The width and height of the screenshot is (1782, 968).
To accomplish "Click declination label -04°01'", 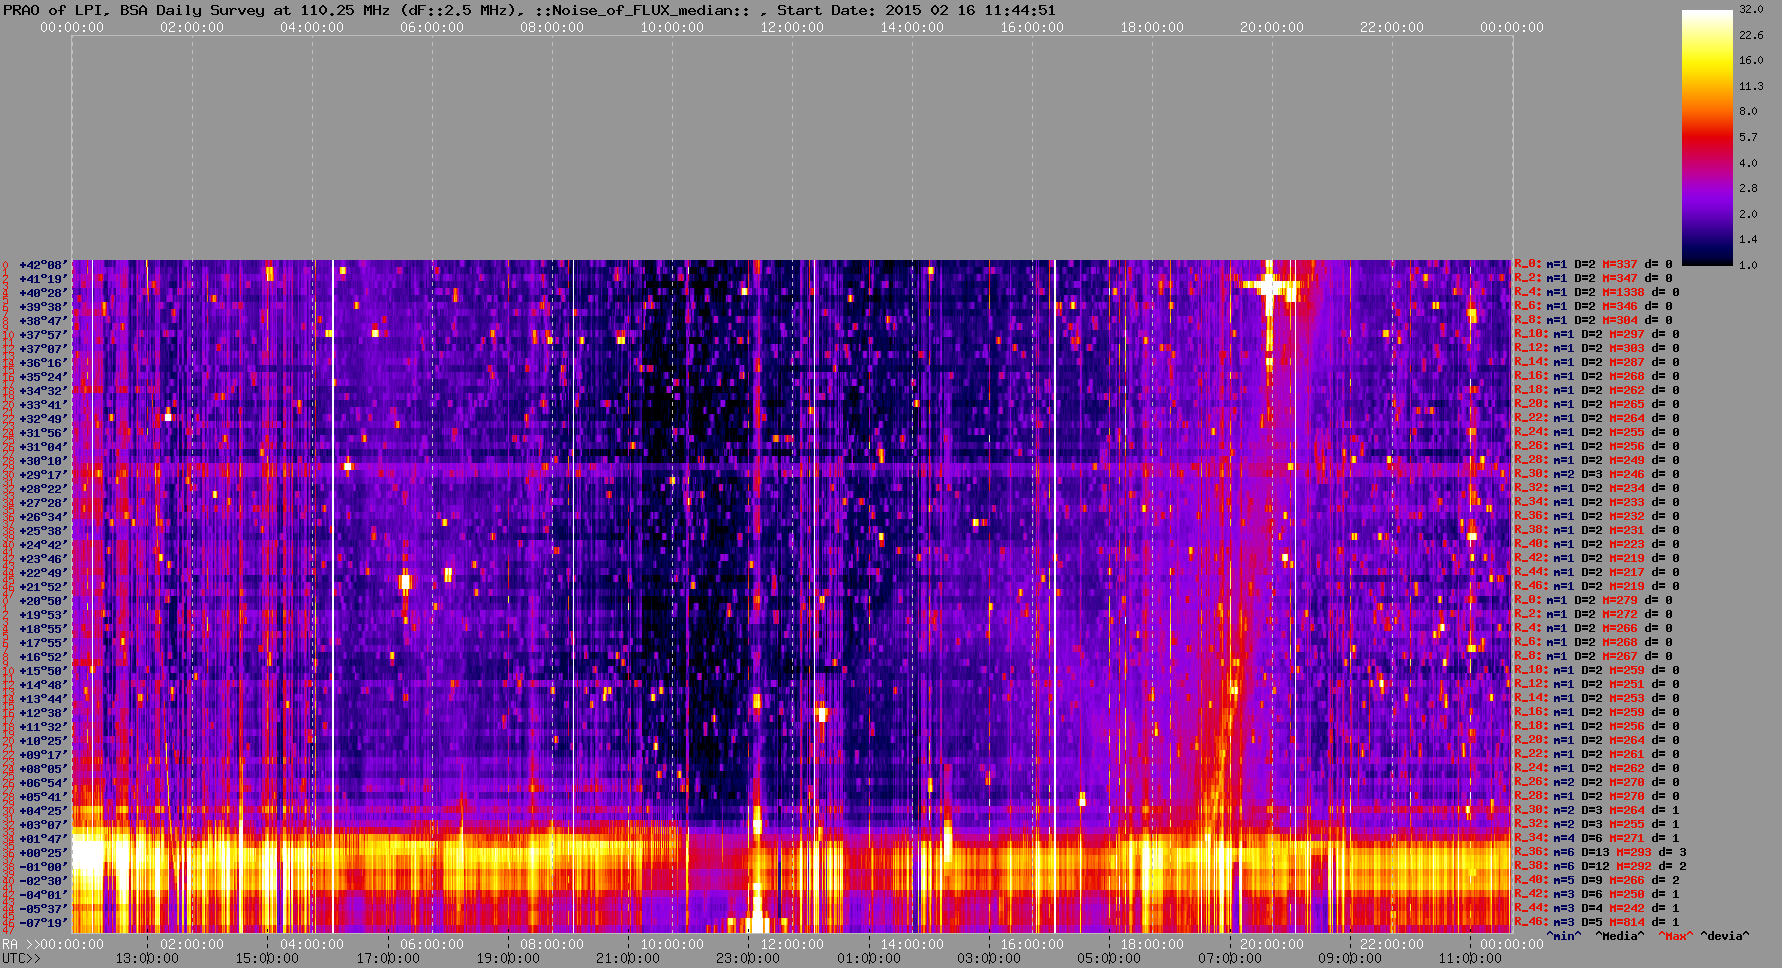I will [43, 895].
